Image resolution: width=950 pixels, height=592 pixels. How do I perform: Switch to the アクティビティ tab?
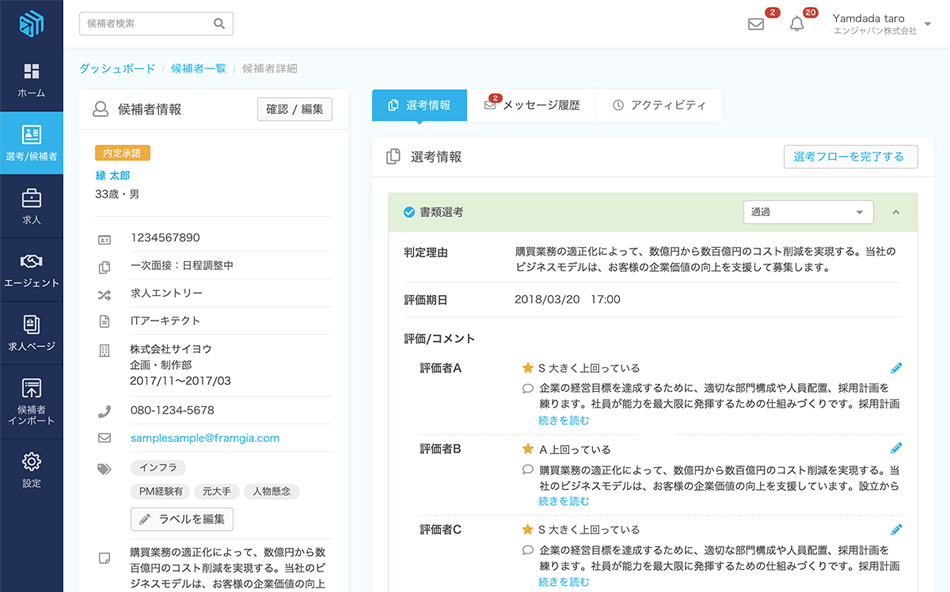[659, 105]
